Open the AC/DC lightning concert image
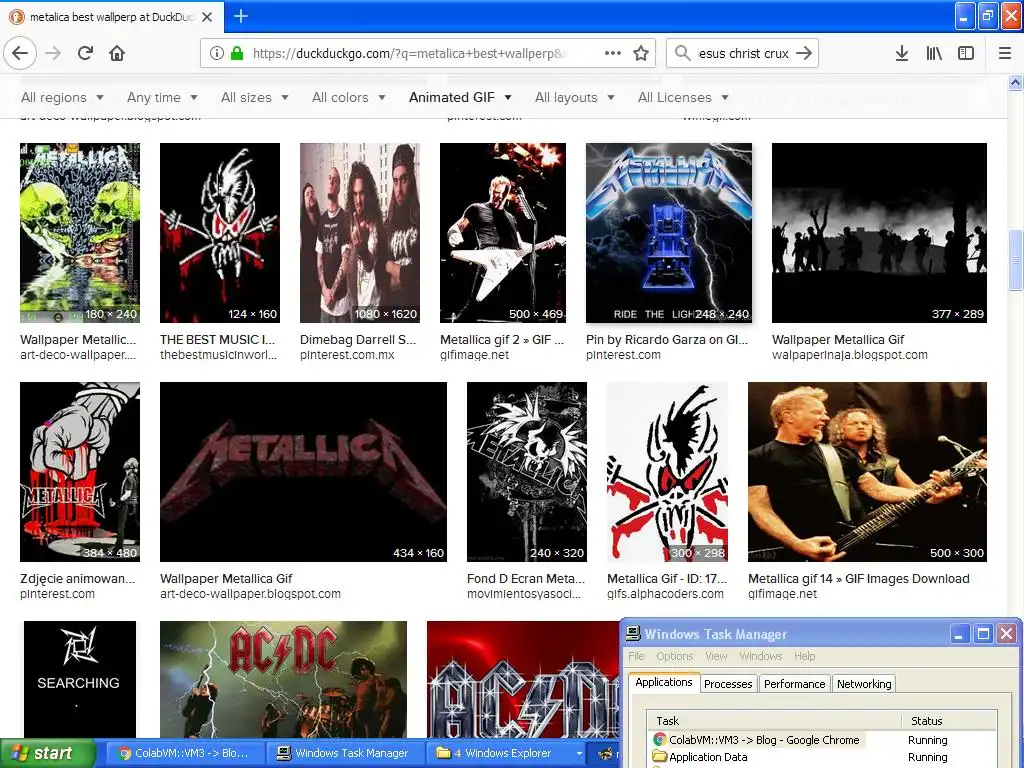 pyautogui.click(x=283, y=679)
